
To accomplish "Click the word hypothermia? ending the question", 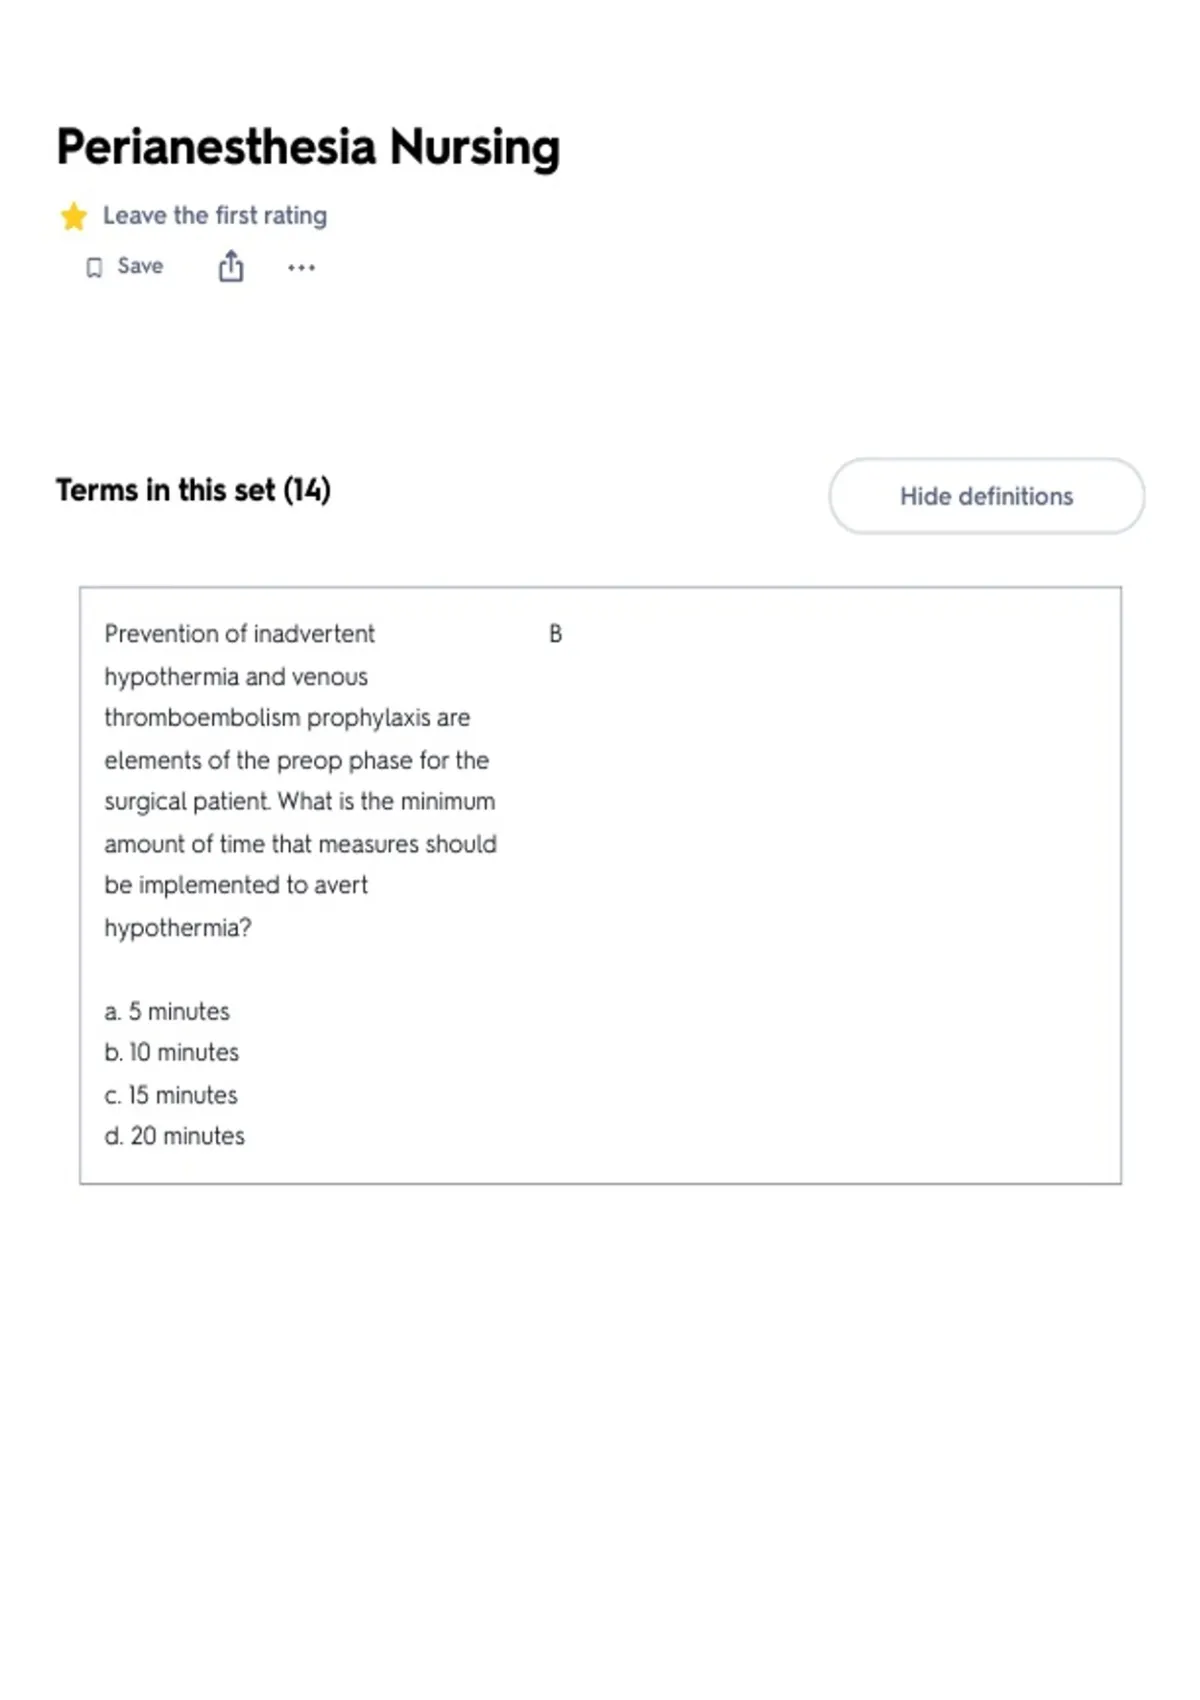I will pyautogui.click(x=178, y=928).
